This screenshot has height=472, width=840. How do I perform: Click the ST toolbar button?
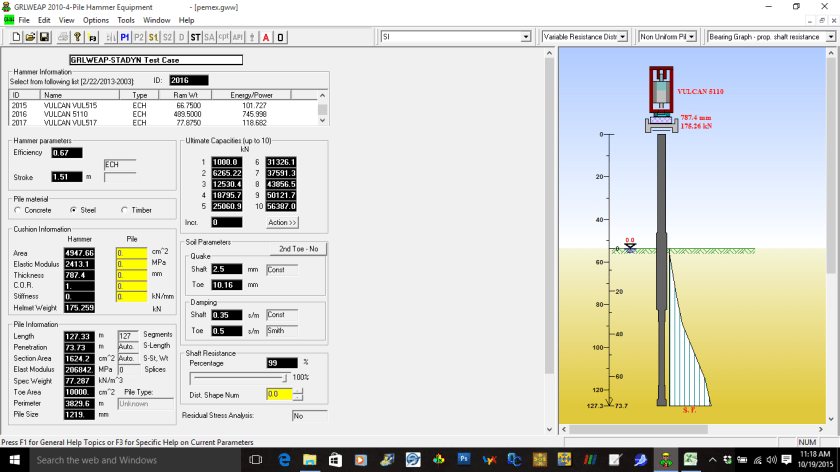point(196,37)
